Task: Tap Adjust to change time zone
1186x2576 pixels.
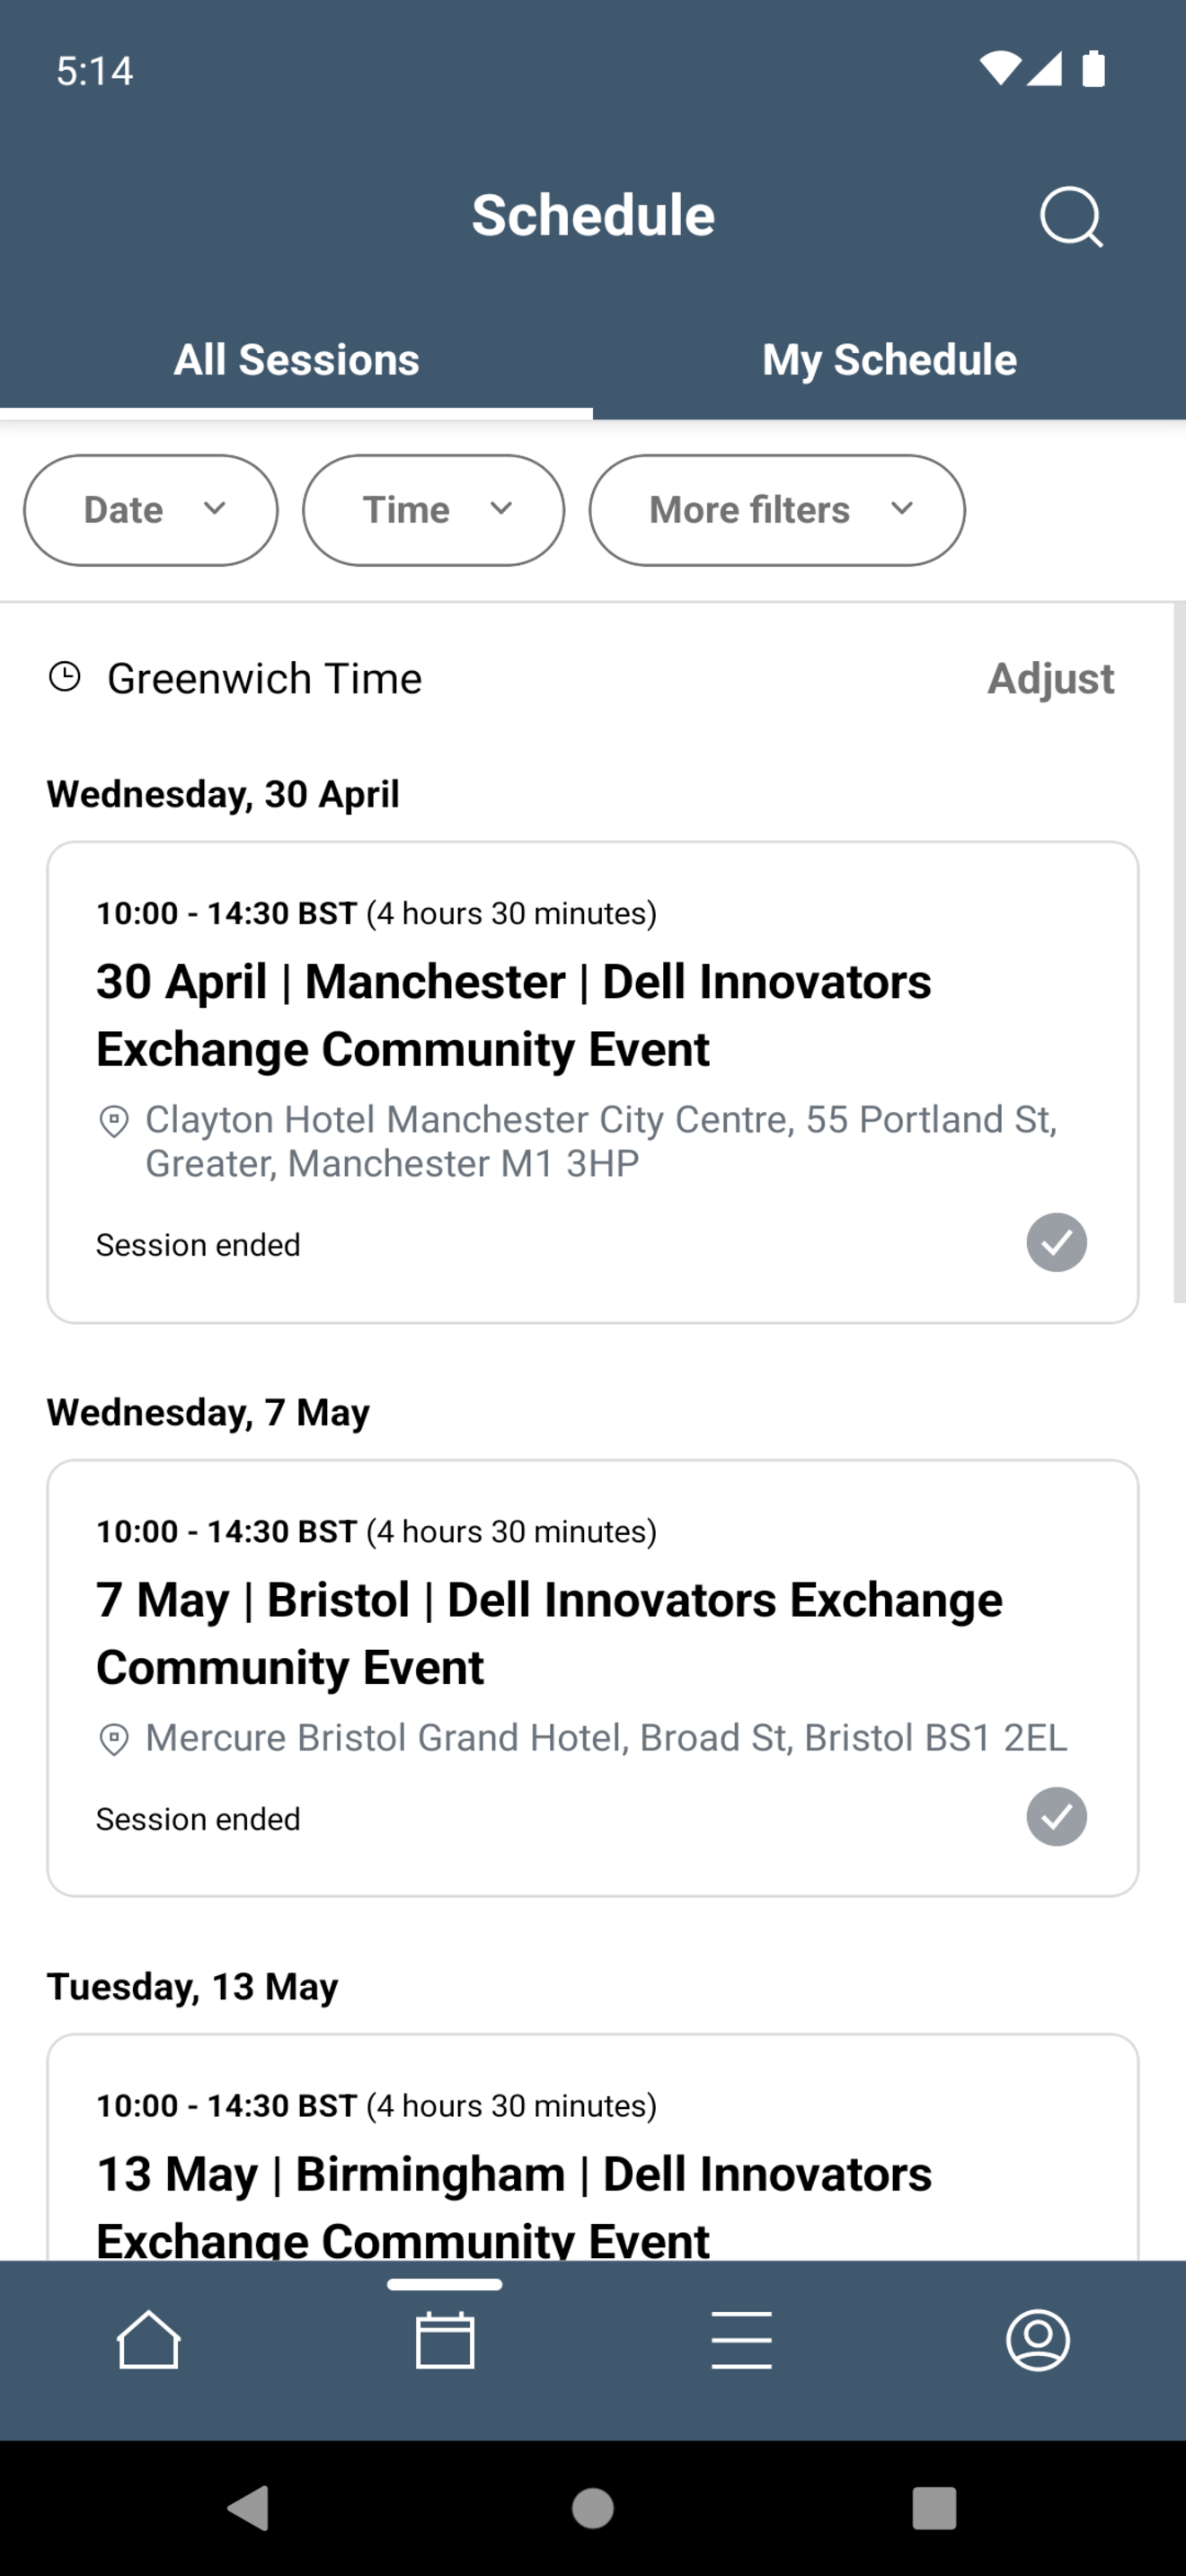Action: click(1050, 678)
